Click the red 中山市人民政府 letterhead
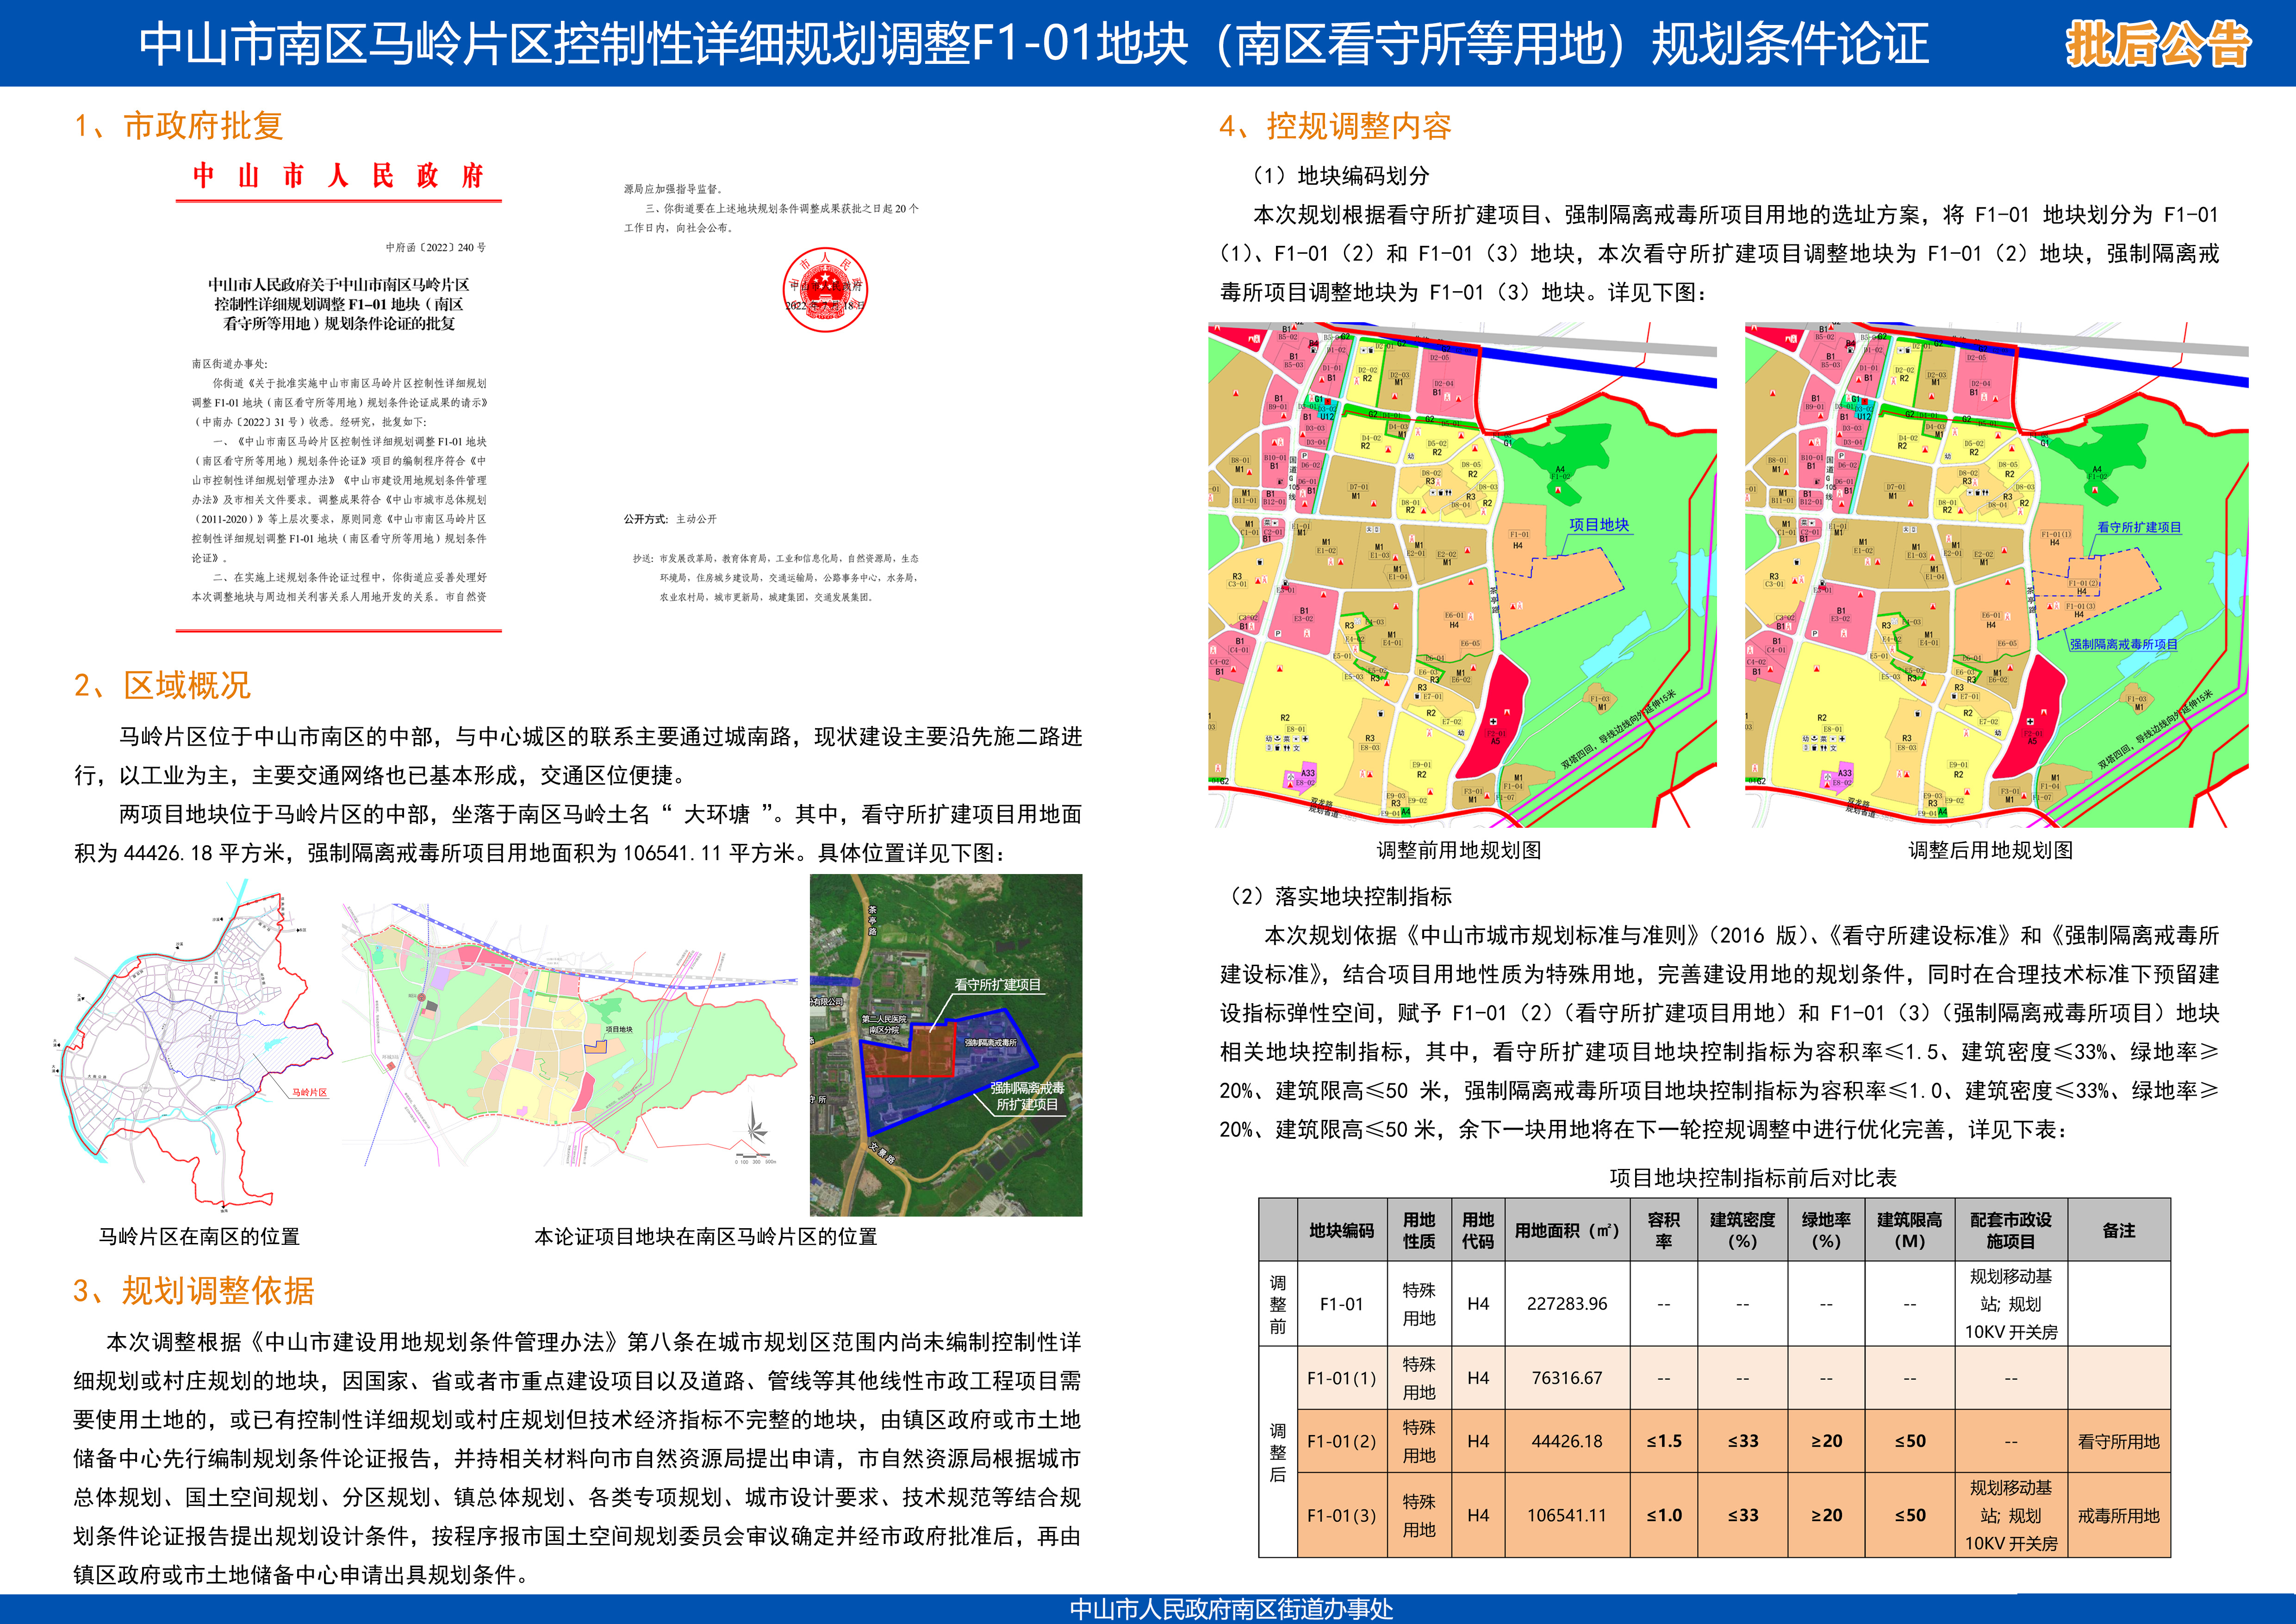 pyautogui.click(x=338, y=177)
